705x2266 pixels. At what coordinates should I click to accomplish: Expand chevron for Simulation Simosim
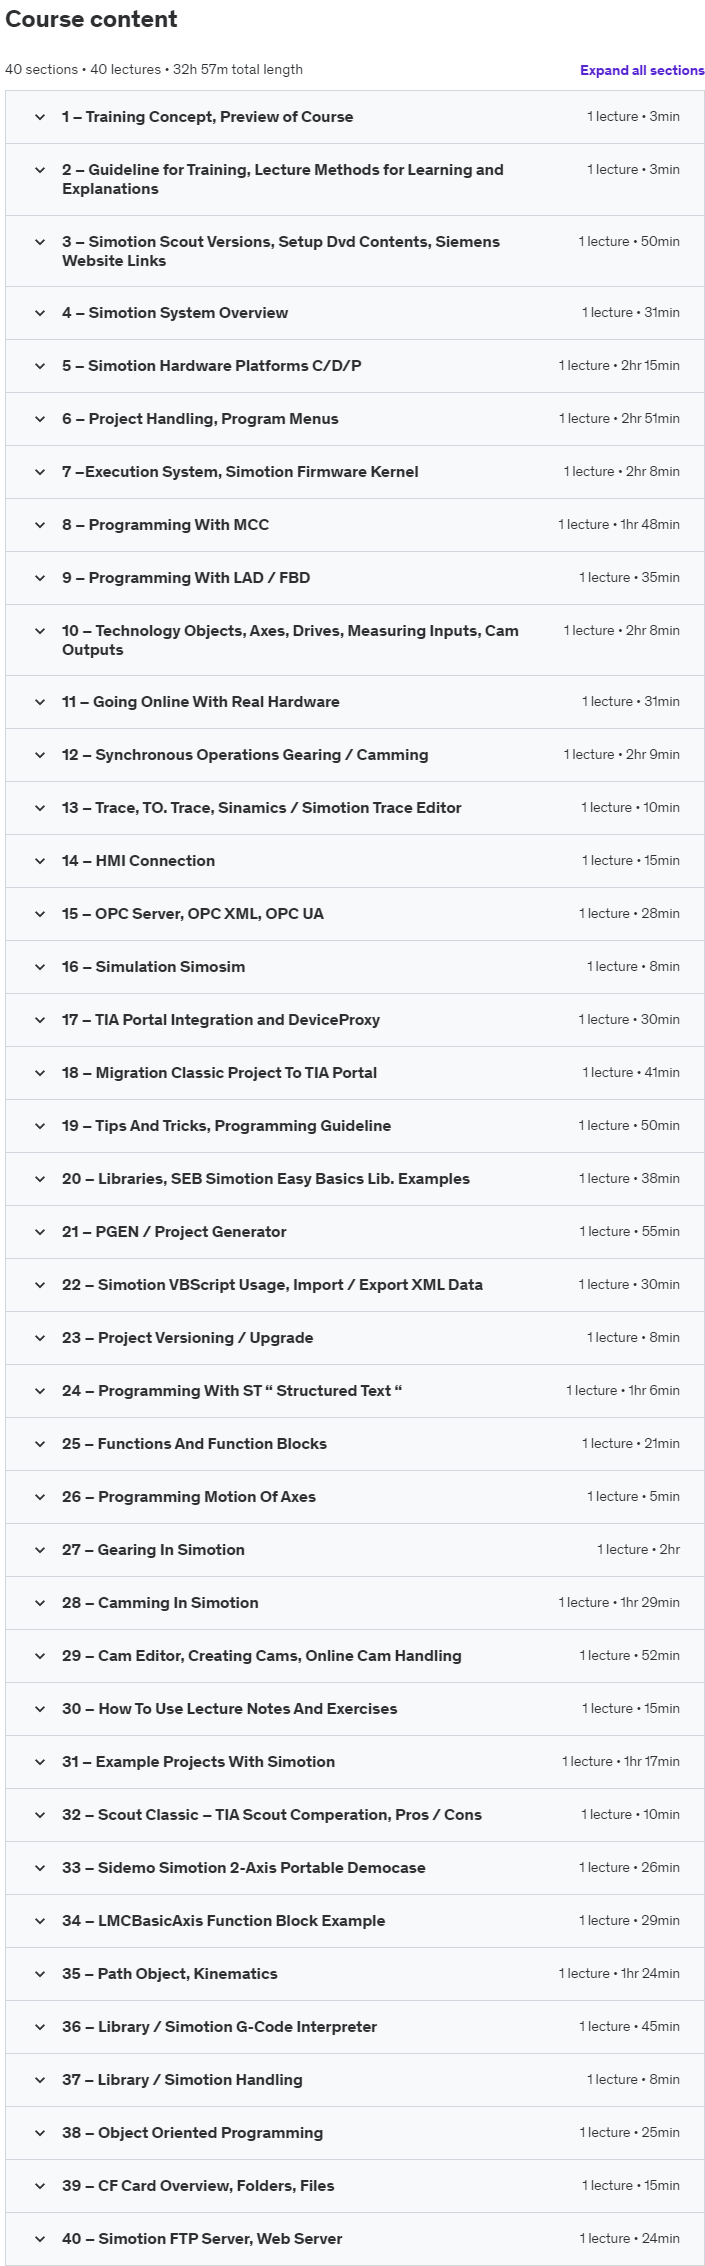[x=40, y=967]
